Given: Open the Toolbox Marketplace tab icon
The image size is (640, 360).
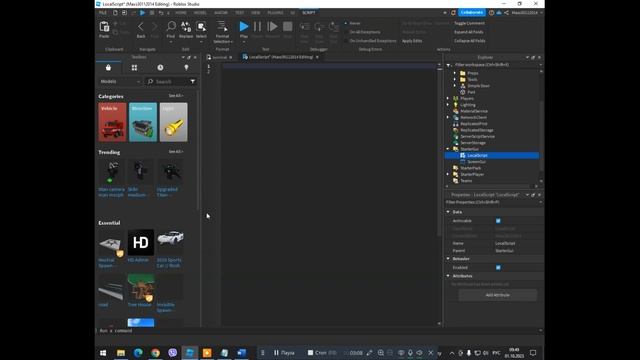Looking at the screenshot, I should coord(108,67).
